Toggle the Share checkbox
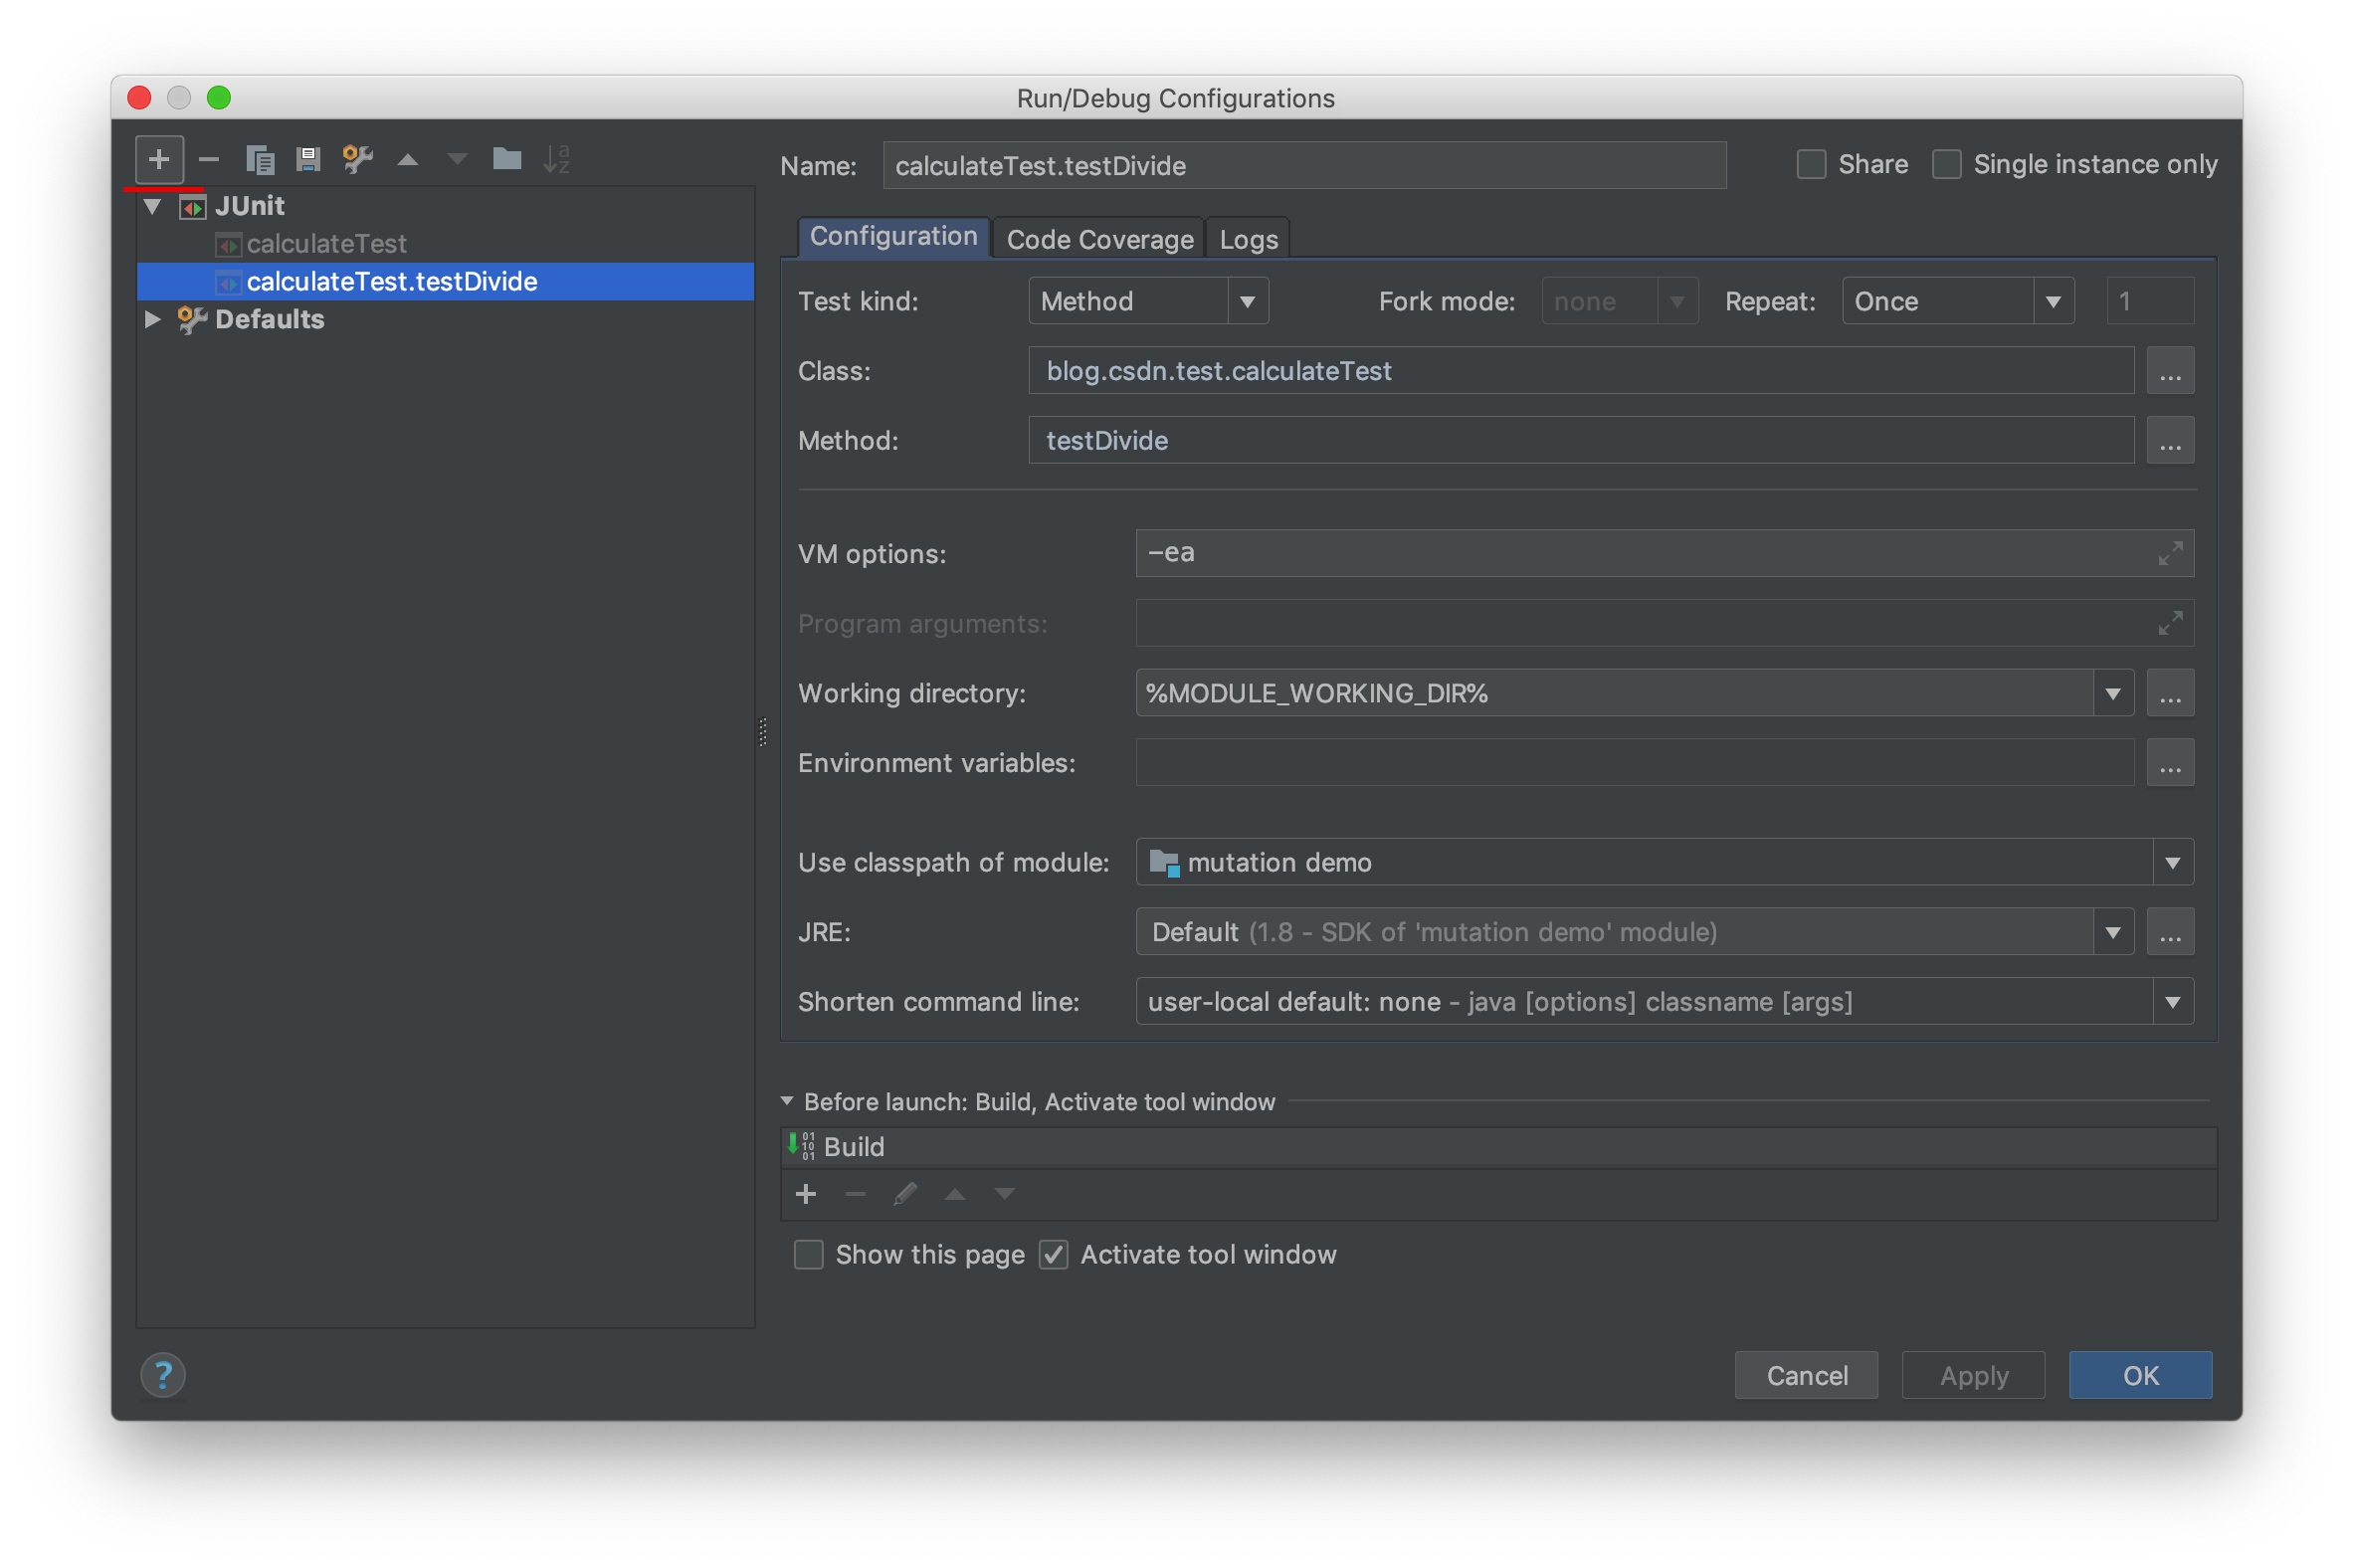Viewport: 2354px width, 1568px height. [1812, 161]
